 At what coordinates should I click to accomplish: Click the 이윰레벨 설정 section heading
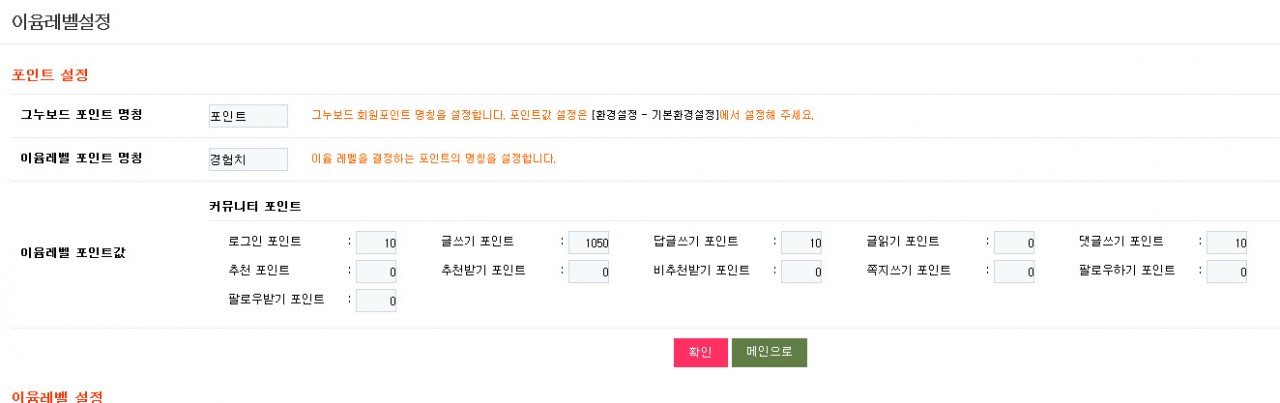tap(56, 396)
